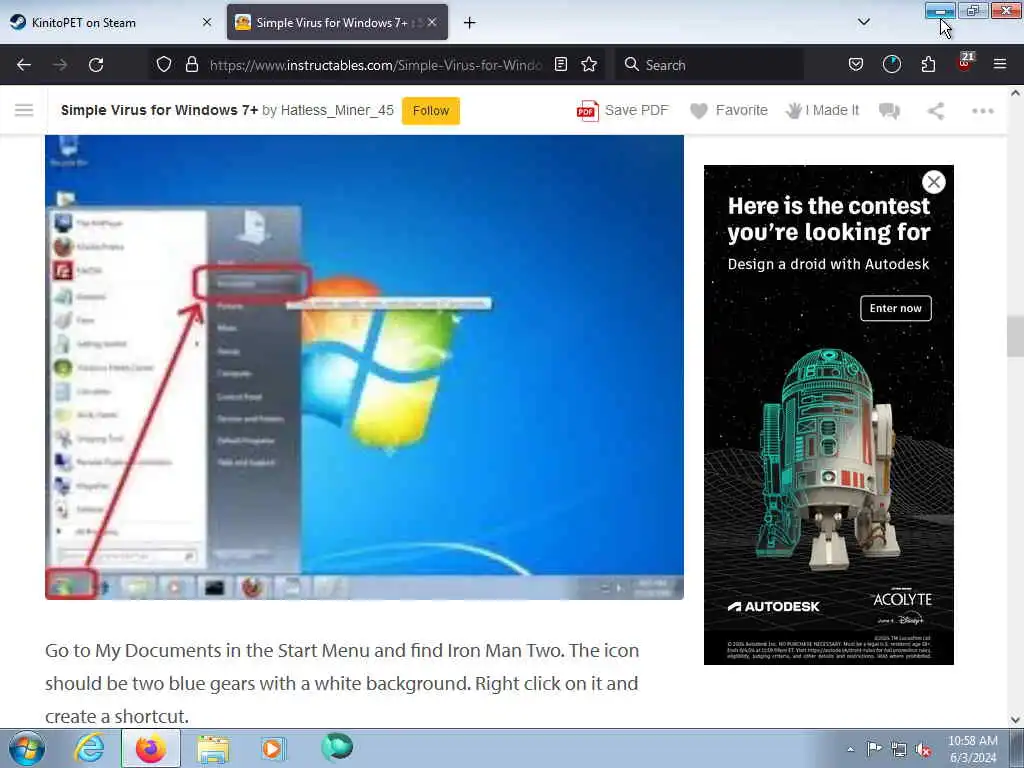
Task: Open the Firefox application menu
Action: point(1000,65)
